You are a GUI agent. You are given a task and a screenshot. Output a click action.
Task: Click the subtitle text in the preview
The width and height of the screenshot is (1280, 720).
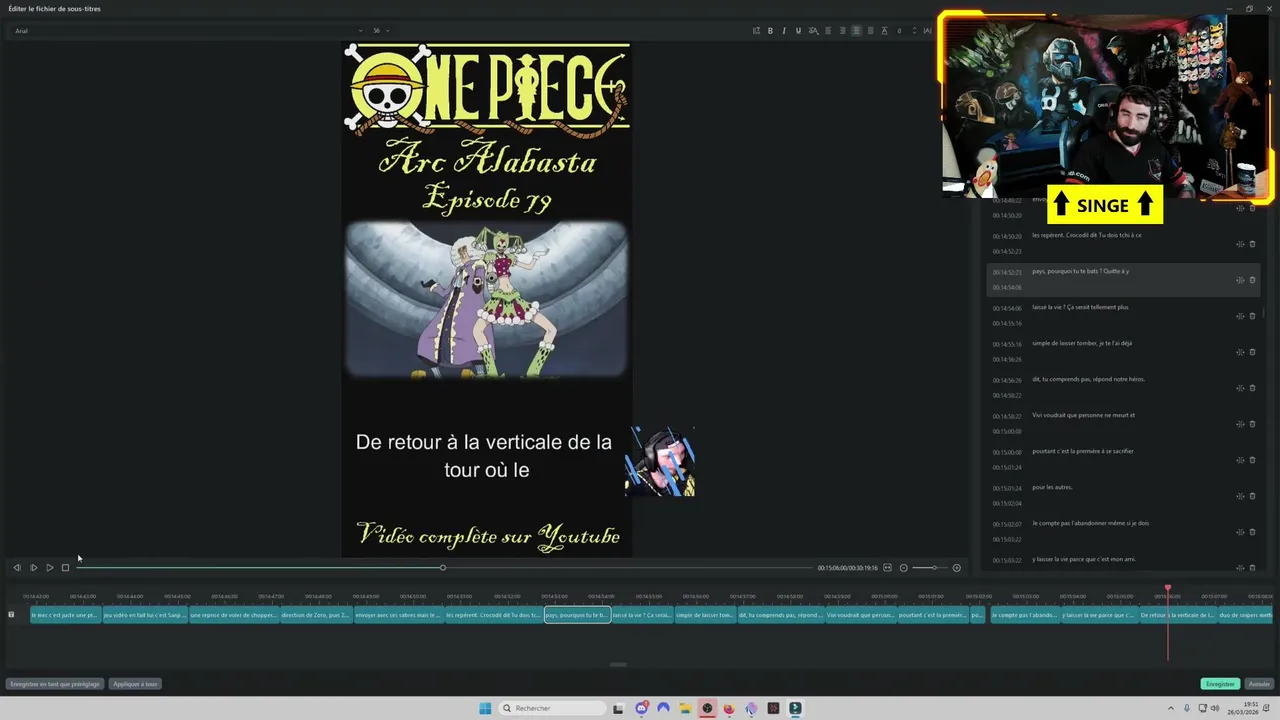pyautogui.click(x=485, y=455)
